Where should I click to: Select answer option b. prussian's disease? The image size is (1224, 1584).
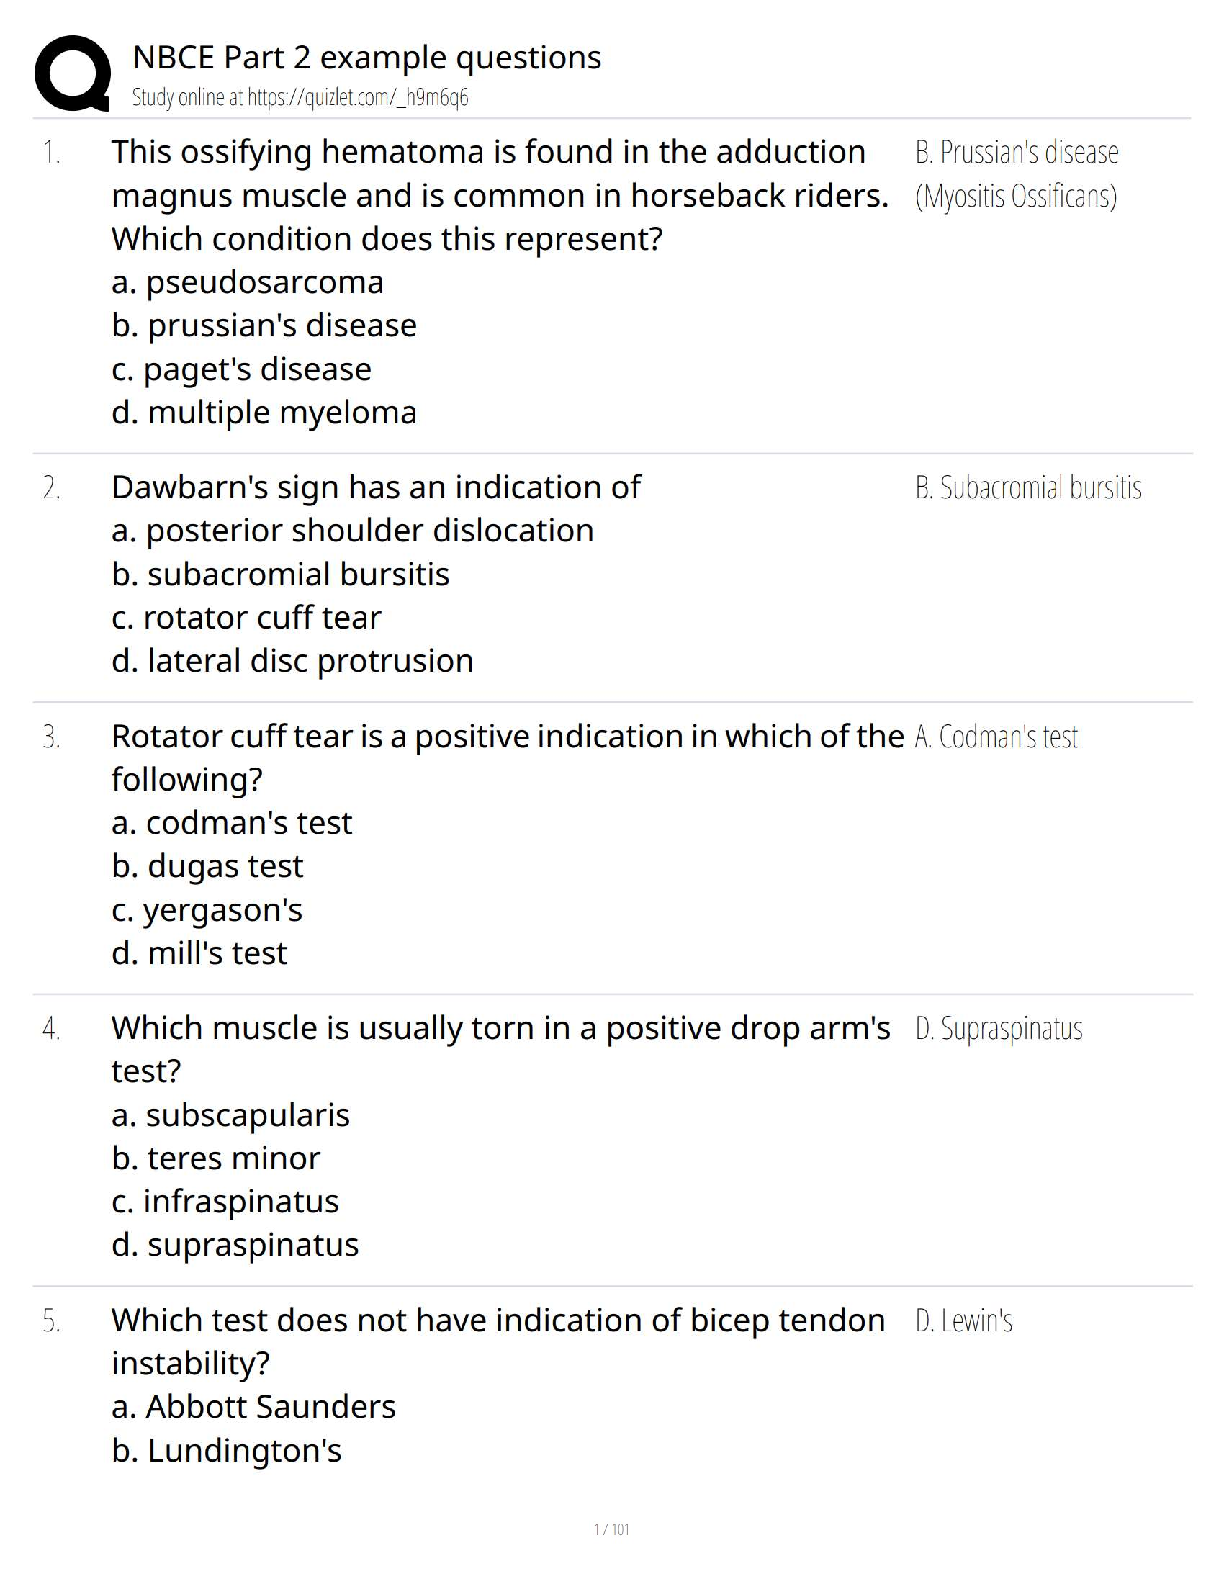coord(264,325)
